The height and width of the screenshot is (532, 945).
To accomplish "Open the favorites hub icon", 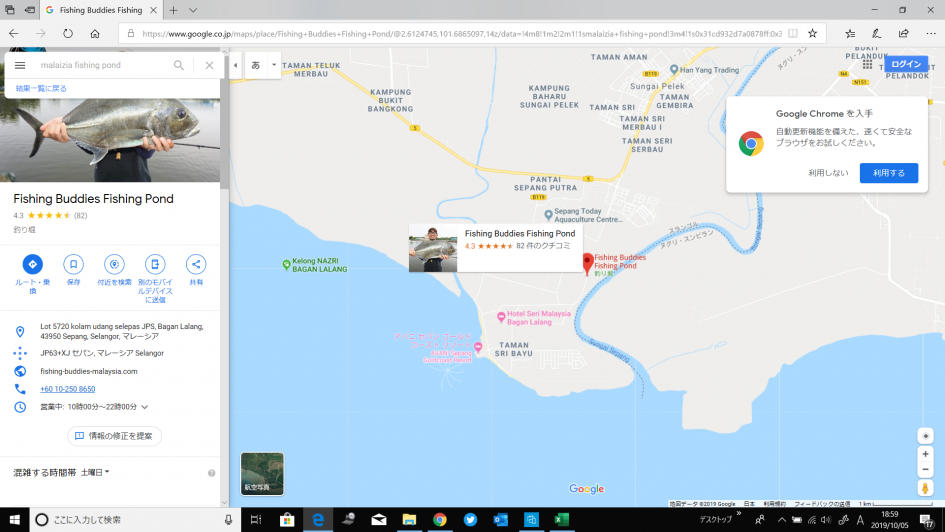I will pos(850,34).
